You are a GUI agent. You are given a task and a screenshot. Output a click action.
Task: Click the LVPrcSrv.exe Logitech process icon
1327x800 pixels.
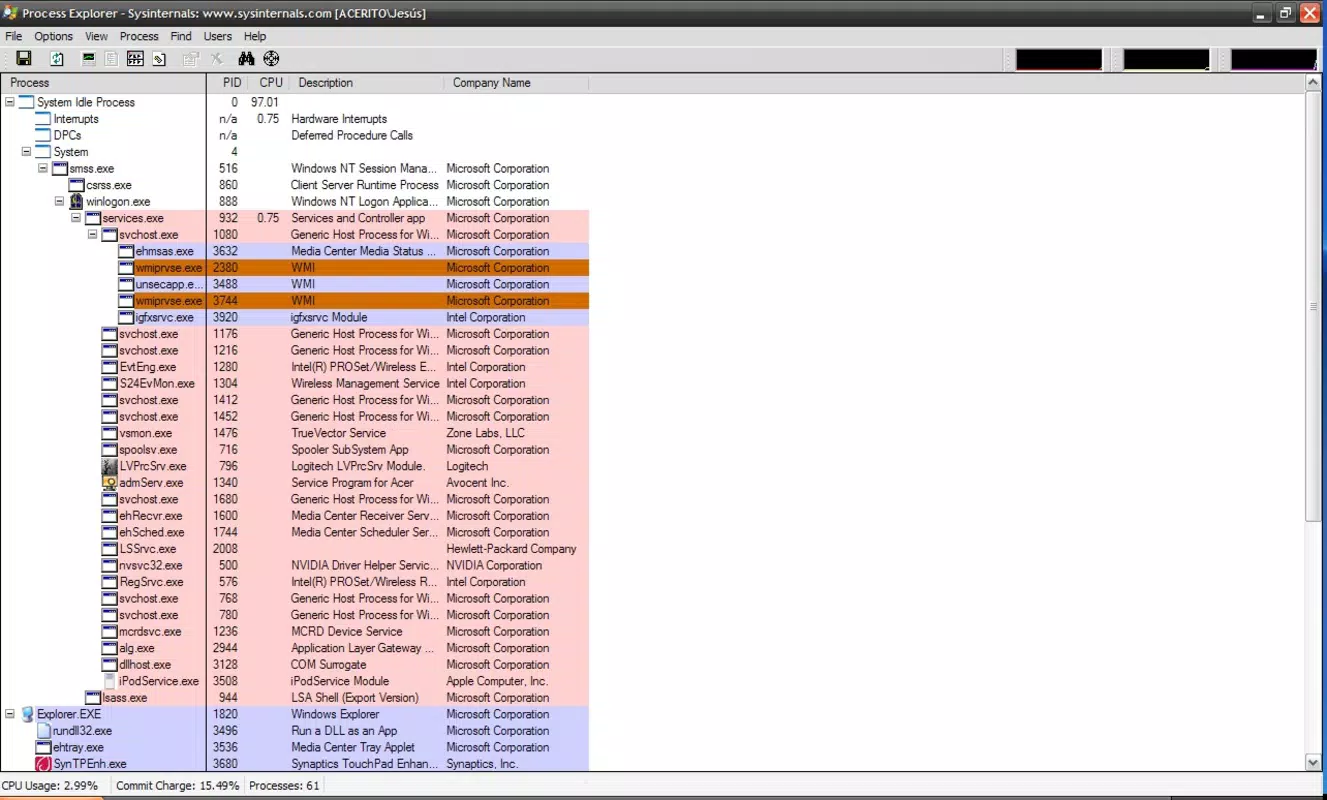coord(110,466)
